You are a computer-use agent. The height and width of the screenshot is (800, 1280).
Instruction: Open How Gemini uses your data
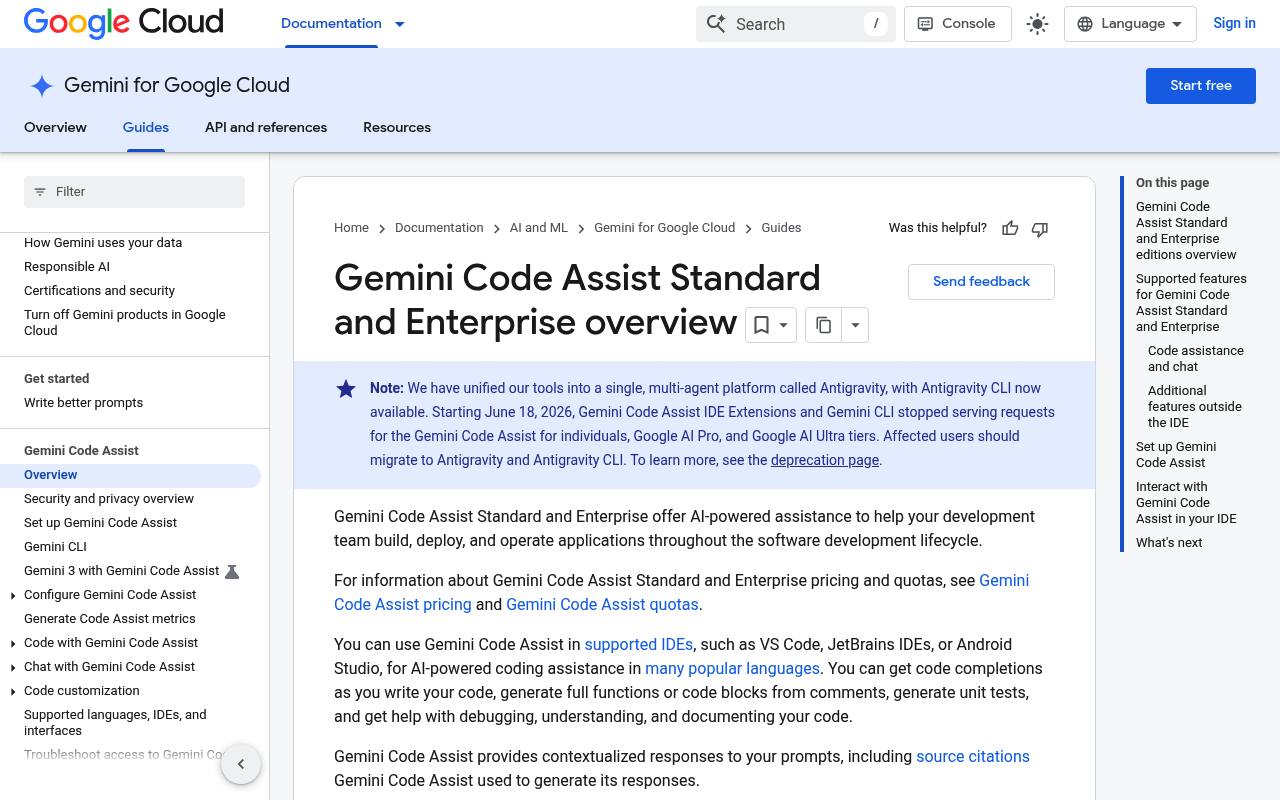(x=103, y=243)
